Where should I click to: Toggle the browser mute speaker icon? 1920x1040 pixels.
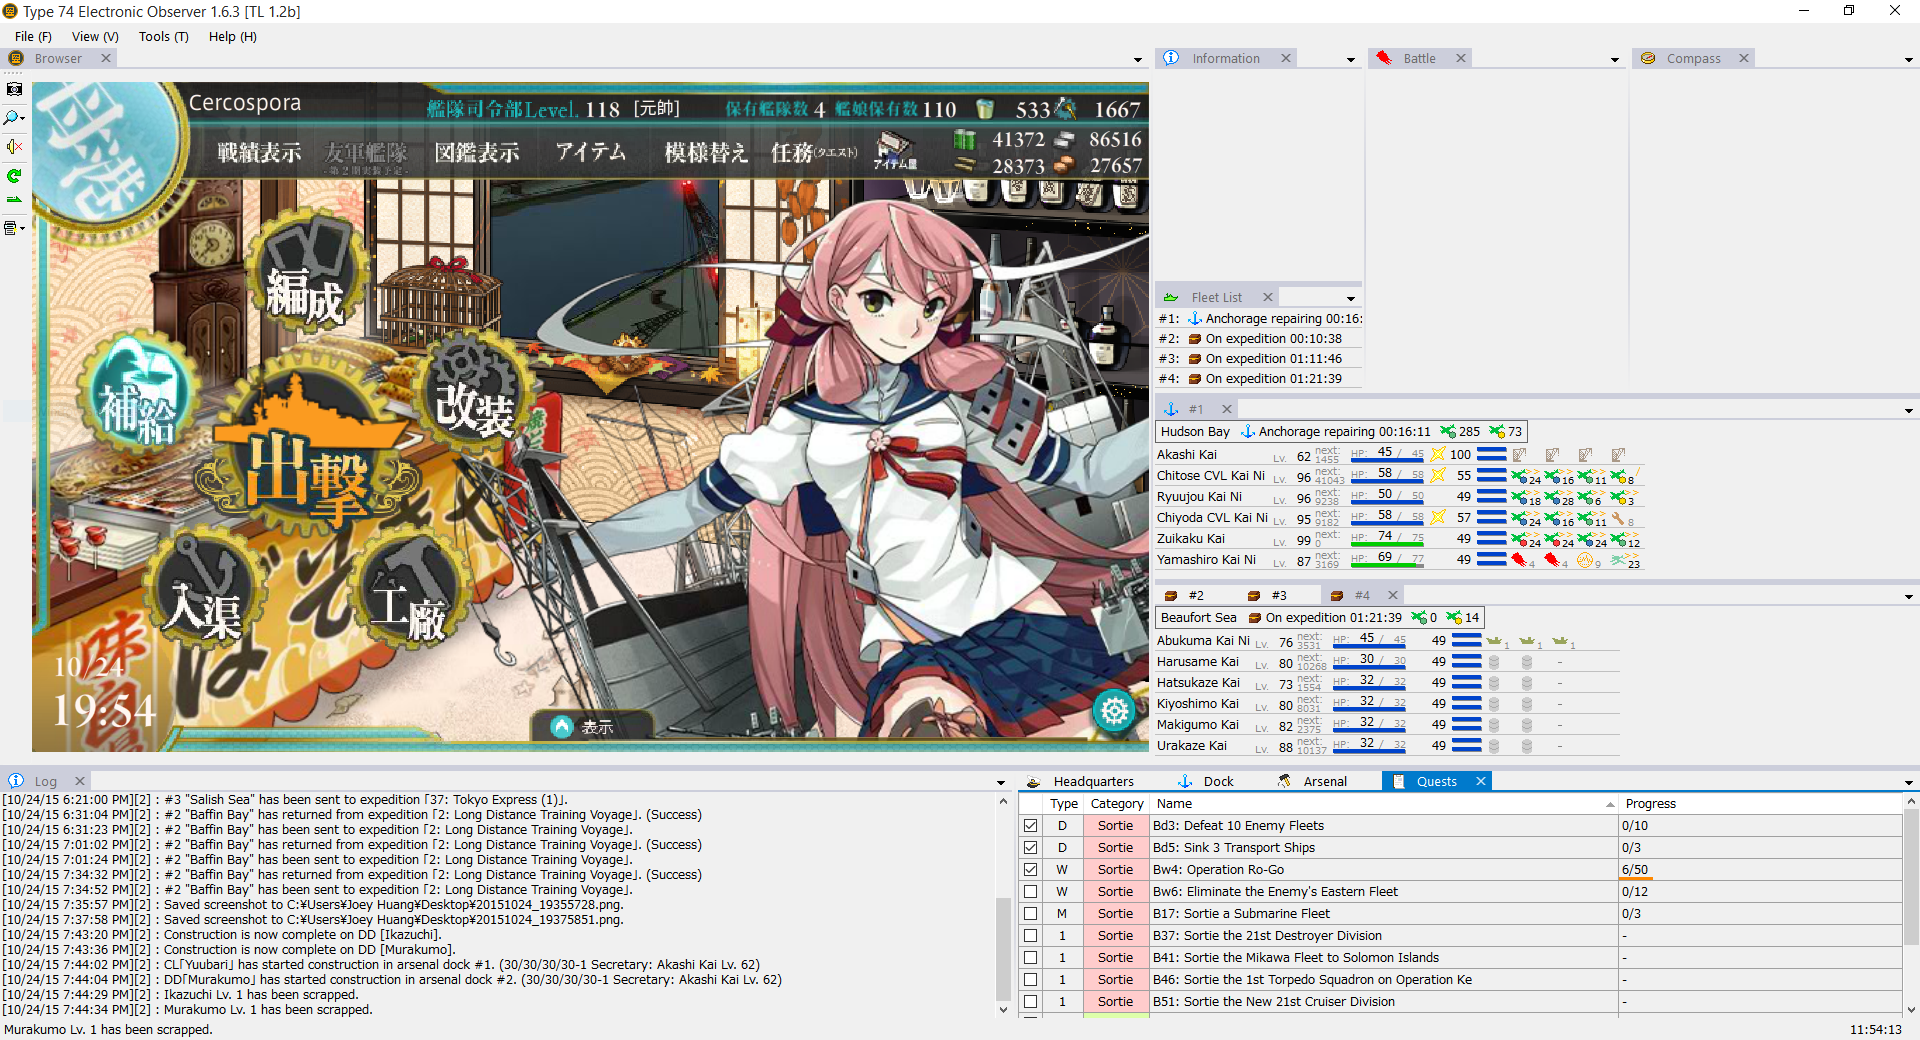point(14,147)
